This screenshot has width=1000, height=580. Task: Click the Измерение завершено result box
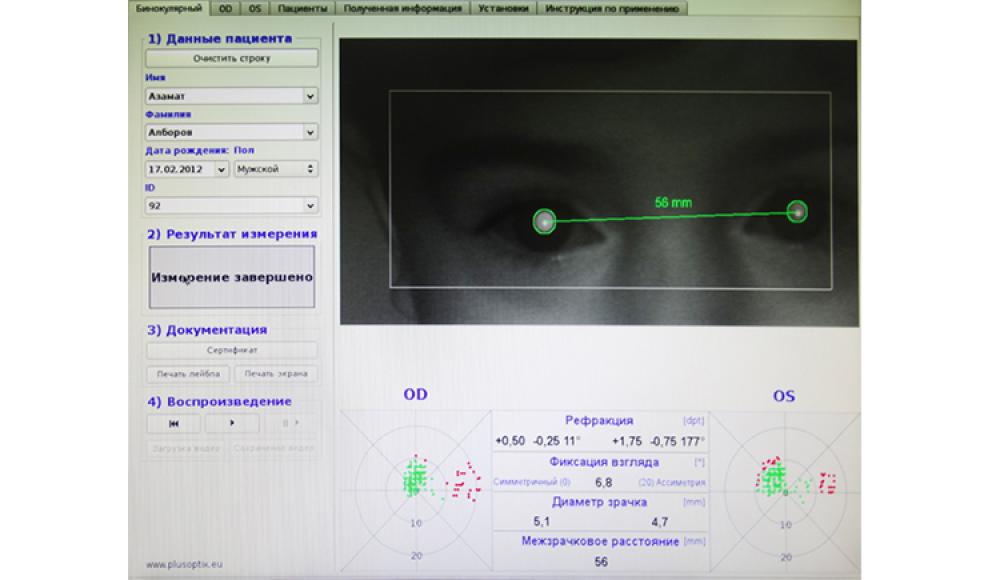pos(232,277)
